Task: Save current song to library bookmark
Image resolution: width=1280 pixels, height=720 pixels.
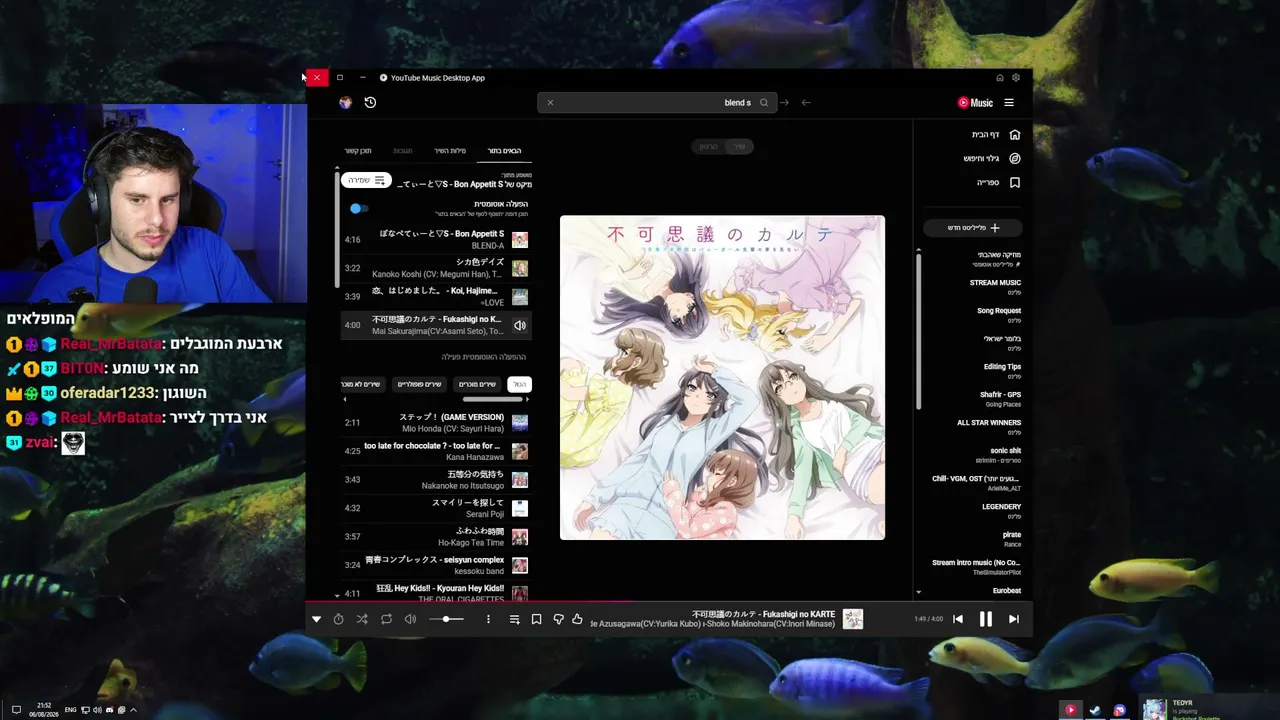Action: point(536,619)
